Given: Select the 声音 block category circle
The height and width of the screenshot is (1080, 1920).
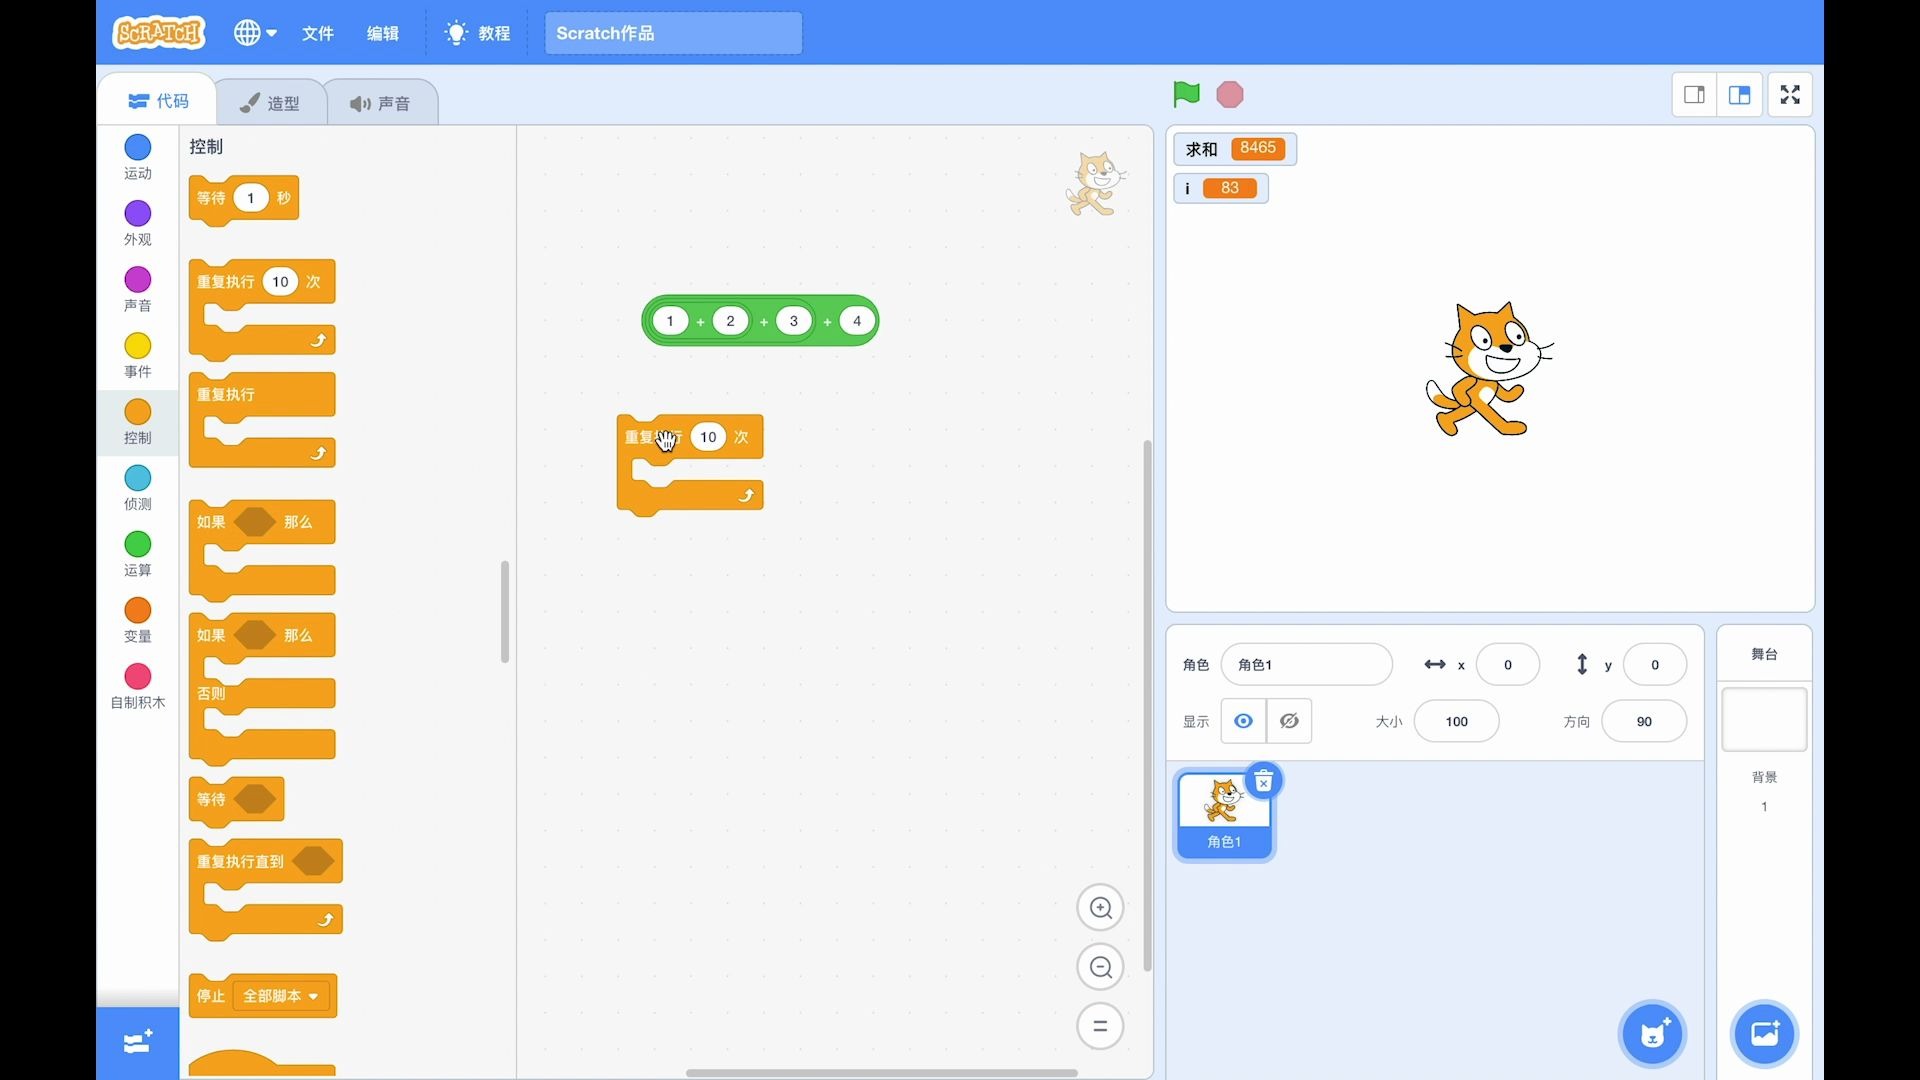Looking at the screenshot, I should pyautogui.click(x=138, y=280).
